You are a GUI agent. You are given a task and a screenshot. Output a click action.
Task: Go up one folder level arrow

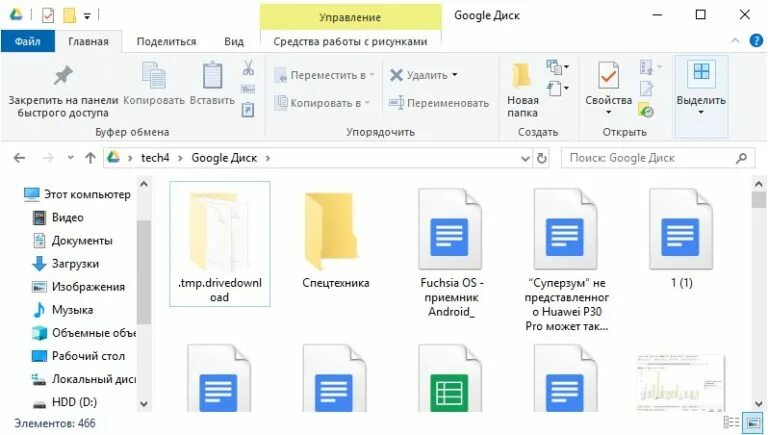point(90,158)
